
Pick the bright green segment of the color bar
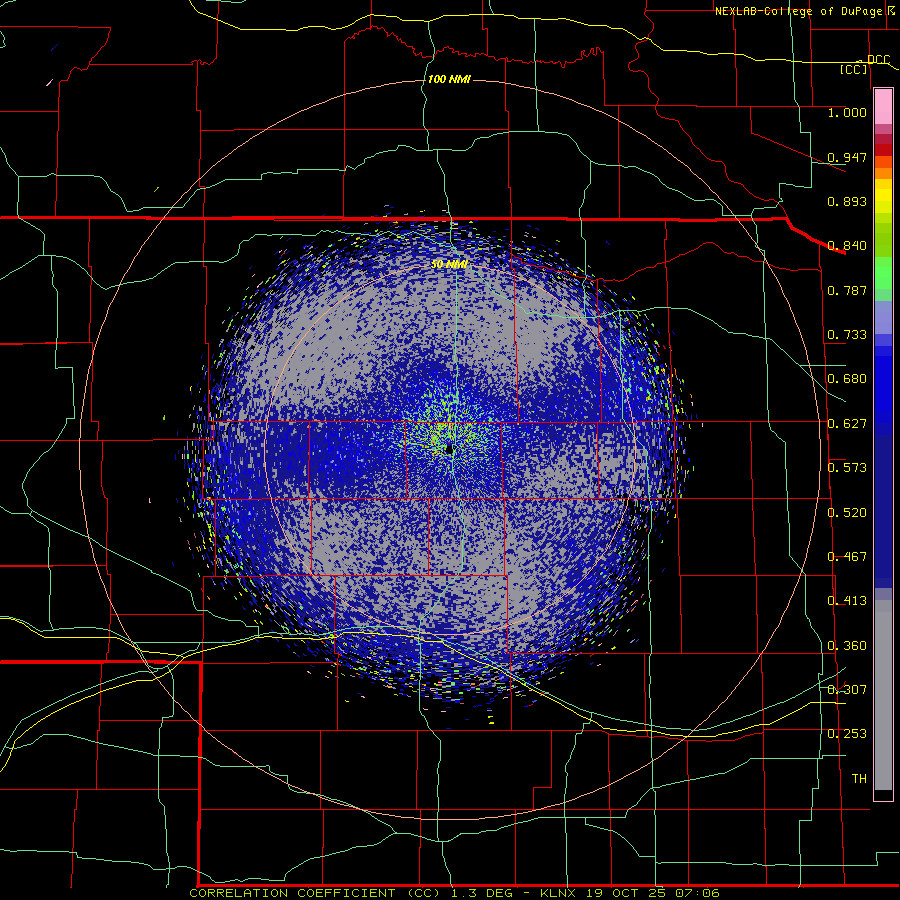click(x=883, y=273)
